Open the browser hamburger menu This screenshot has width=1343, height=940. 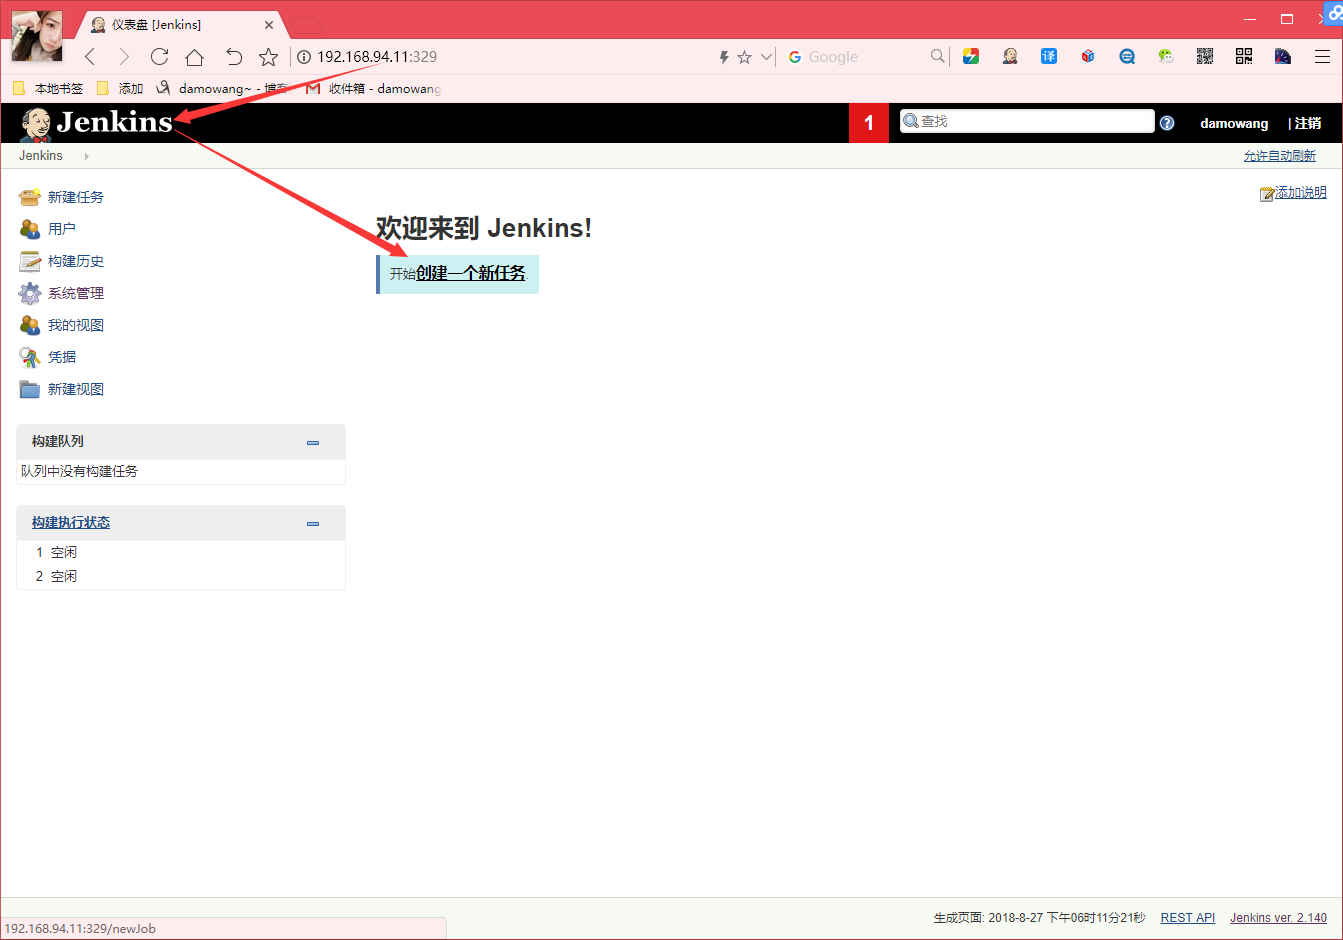tap(1322, 56)
